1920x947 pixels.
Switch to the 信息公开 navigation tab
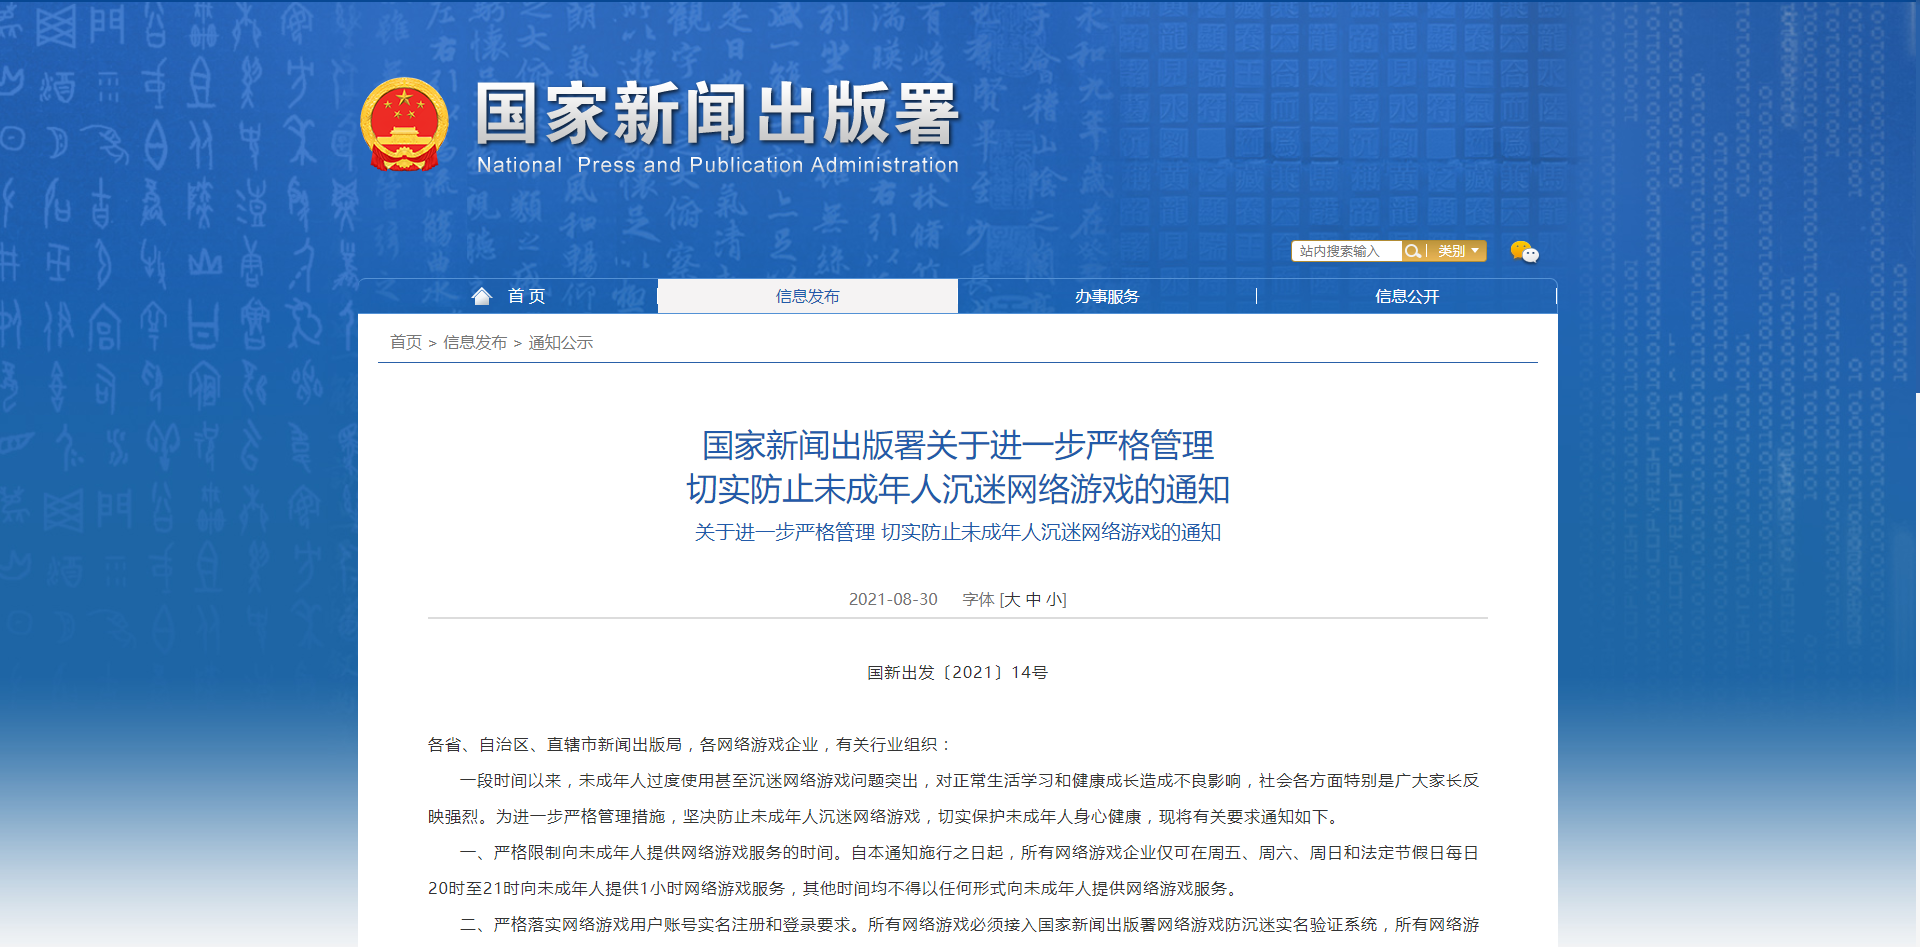click(x=1406, y=296)
